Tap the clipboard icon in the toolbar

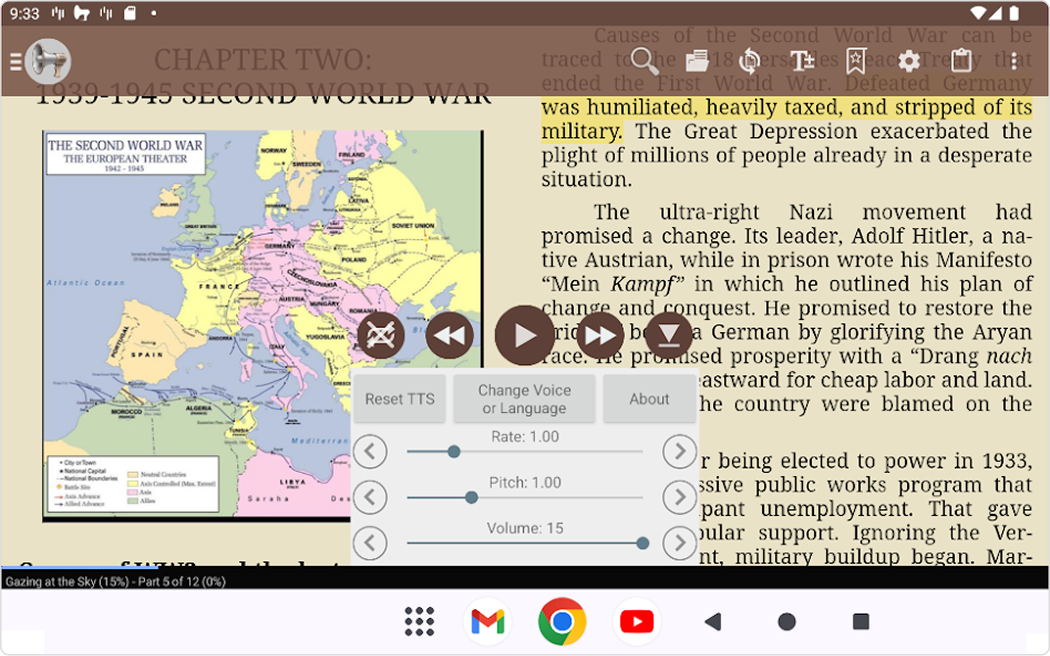961,61
